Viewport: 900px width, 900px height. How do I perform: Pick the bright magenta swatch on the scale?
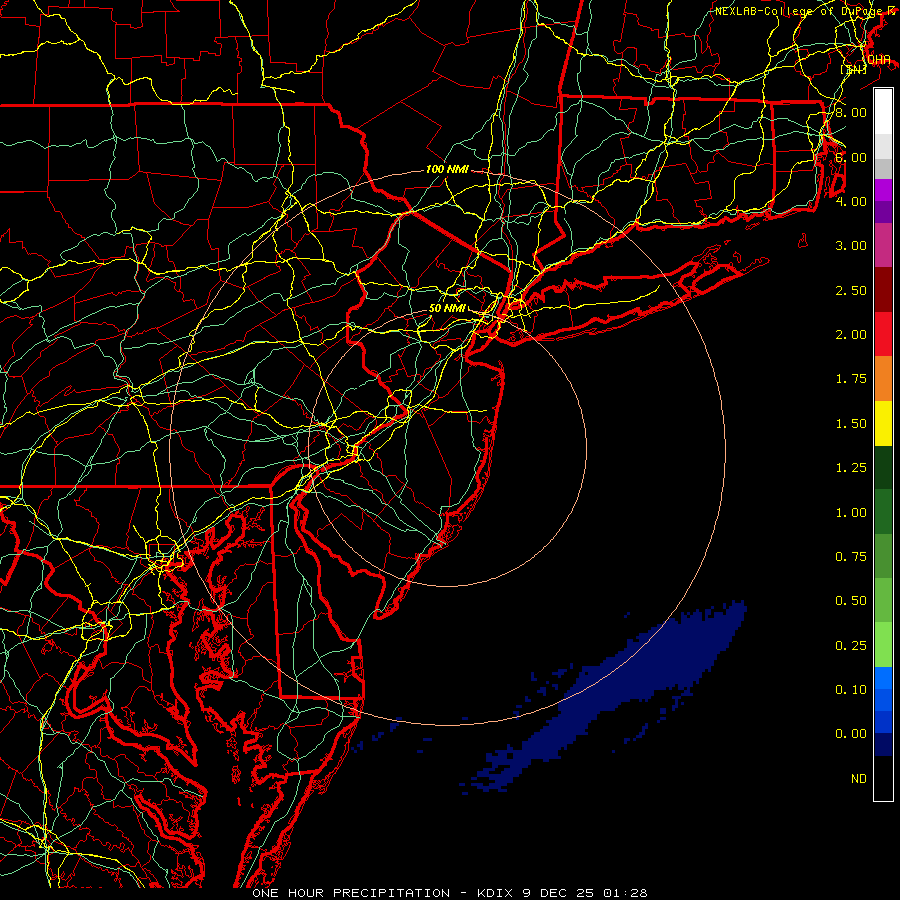tap(883, 190)
